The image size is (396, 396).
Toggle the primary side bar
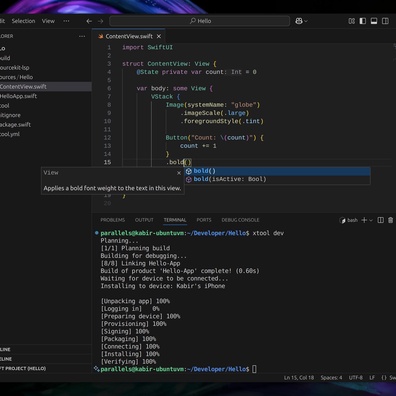[x=363, y=21]
